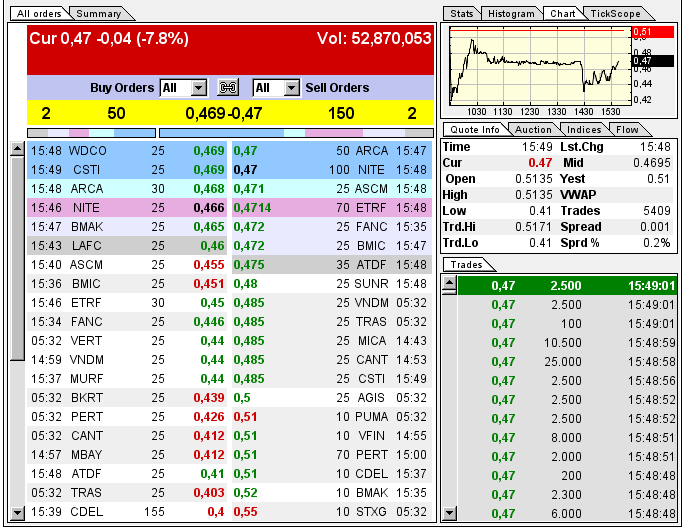
Task: Select the Trades tab
Action: [466, 265]
